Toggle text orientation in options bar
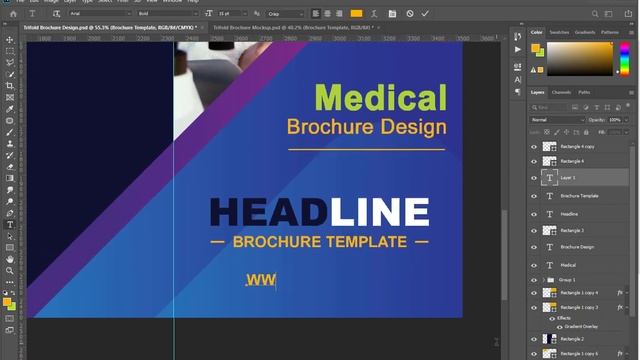Viewport: 640px width, 360px height. pyautogui.click(x=56, y=13)
